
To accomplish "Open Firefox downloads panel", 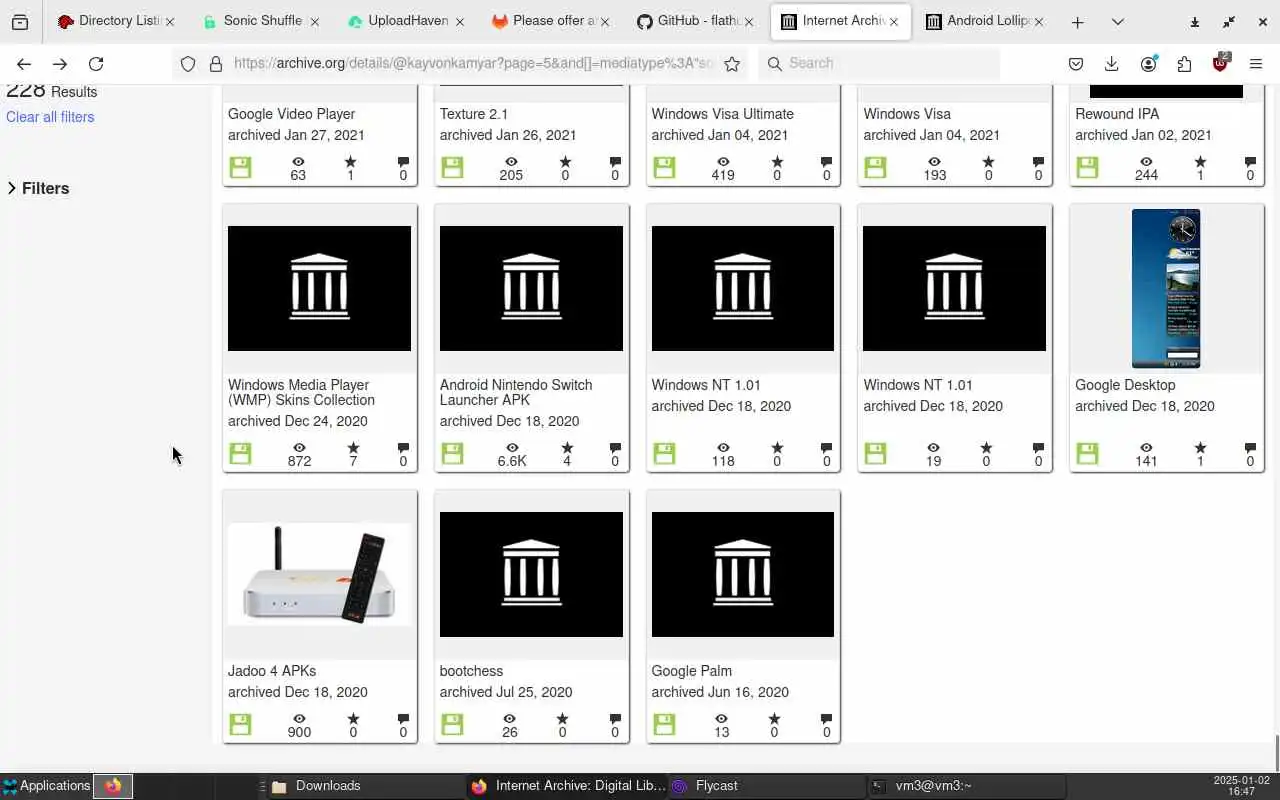I will (x=1111, y=64).
